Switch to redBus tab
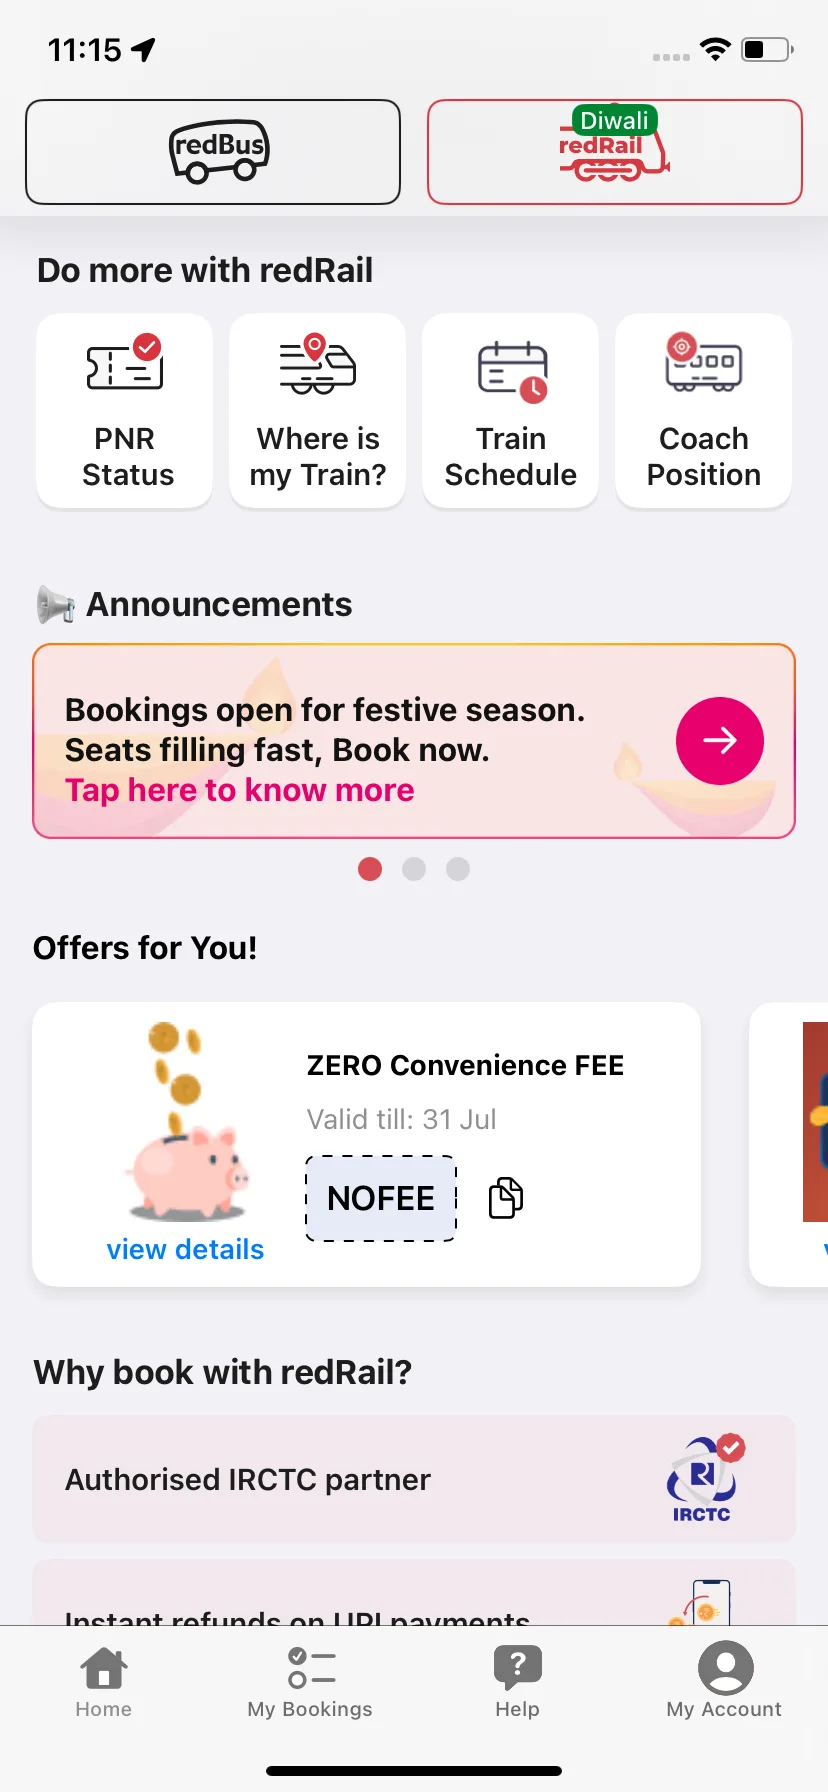 213,152
